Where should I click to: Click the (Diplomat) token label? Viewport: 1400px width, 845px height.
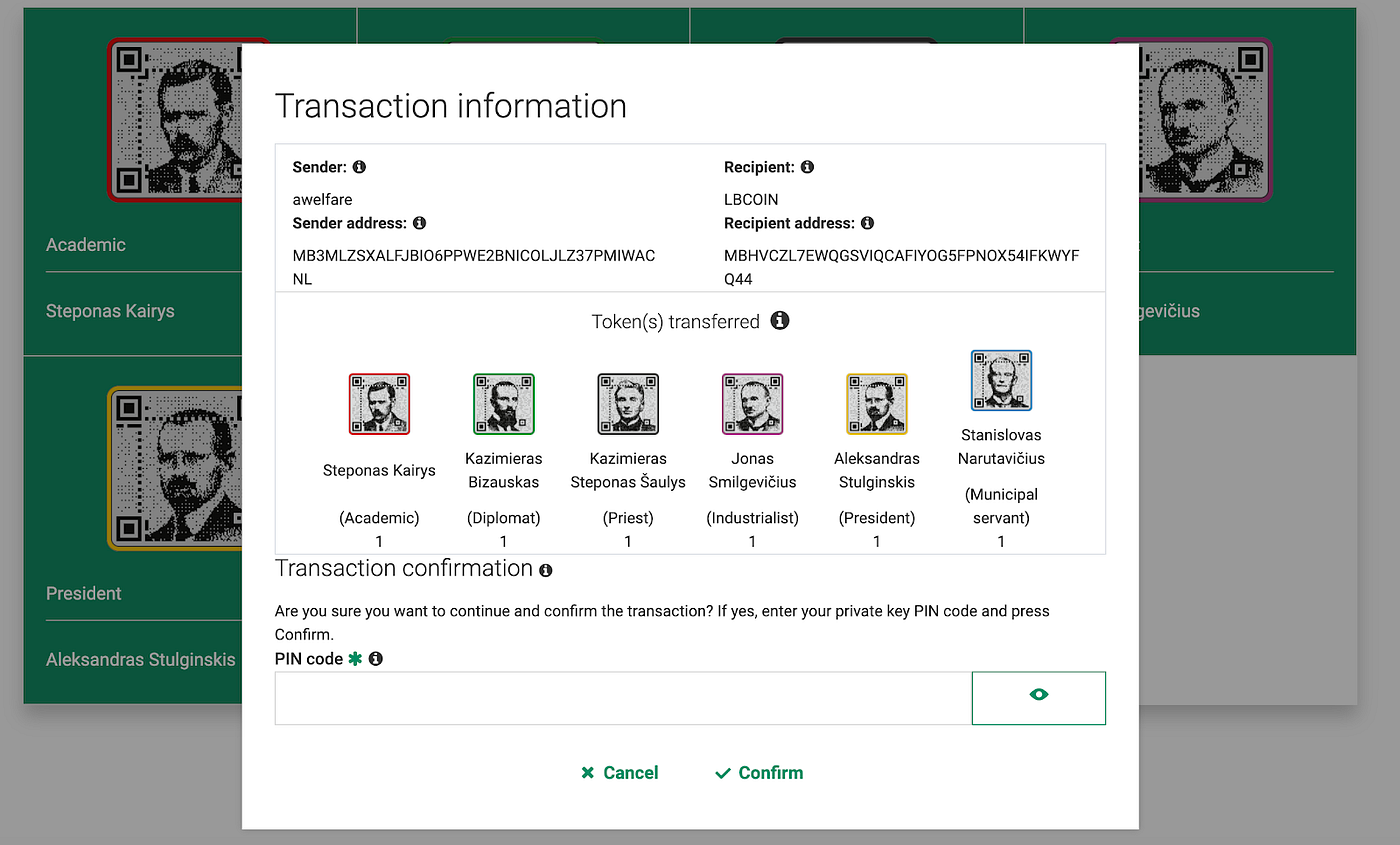click(x=504, y=518)
